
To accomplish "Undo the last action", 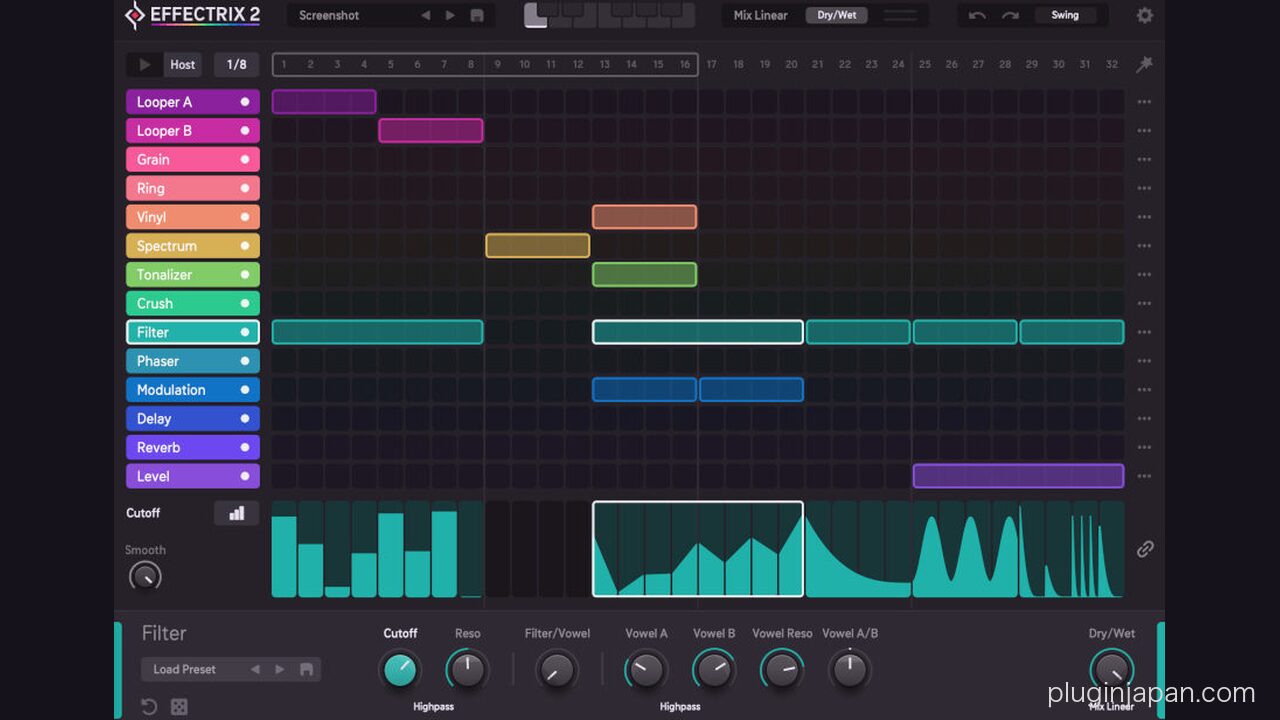I will [x=977, y=15].
